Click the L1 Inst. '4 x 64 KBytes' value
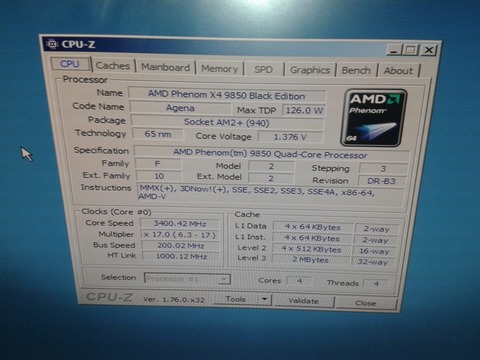 coord(312,238)
